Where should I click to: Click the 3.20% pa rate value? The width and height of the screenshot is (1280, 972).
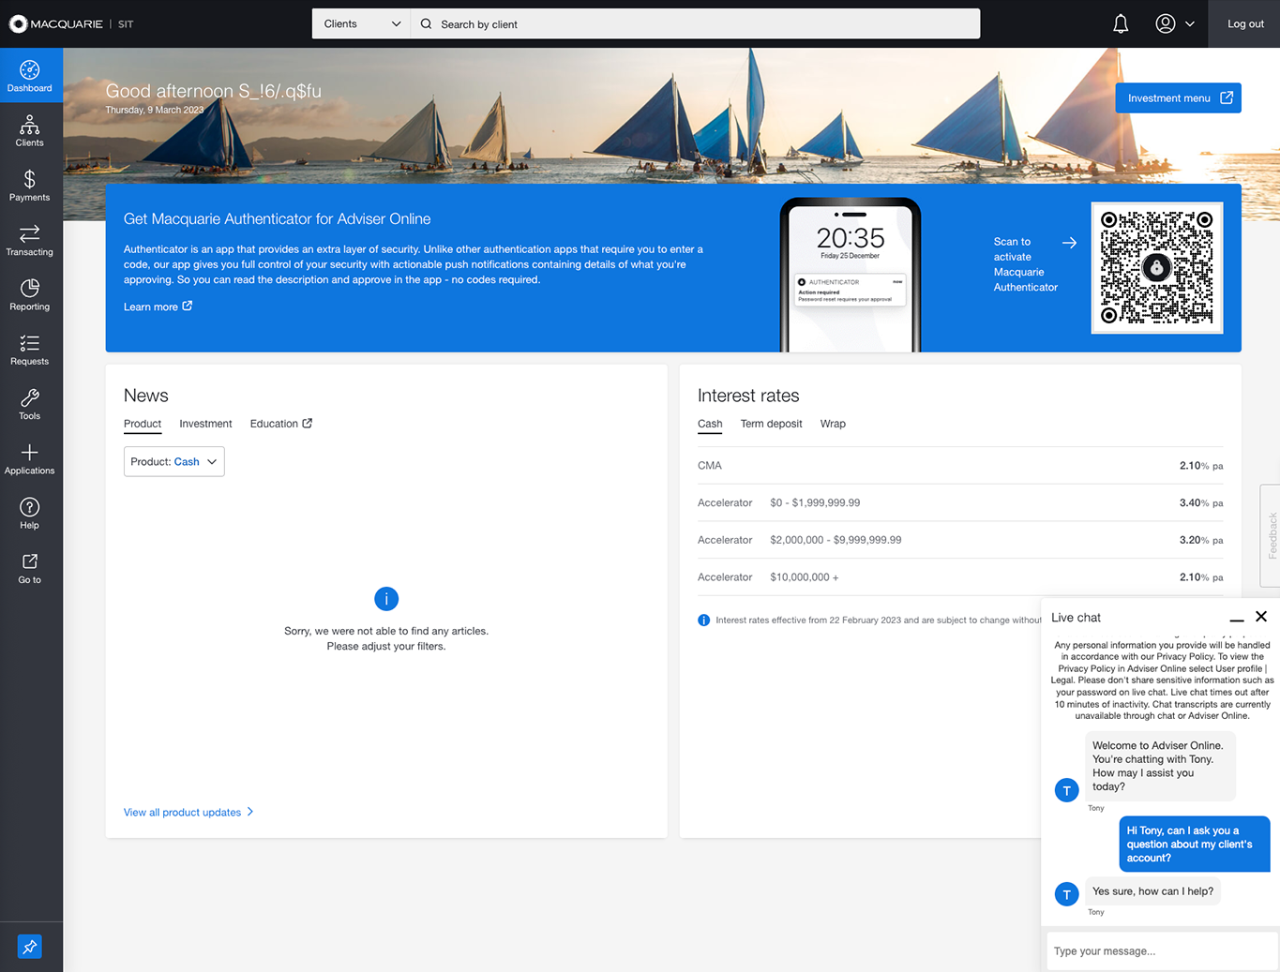(x=1201, y=540)
